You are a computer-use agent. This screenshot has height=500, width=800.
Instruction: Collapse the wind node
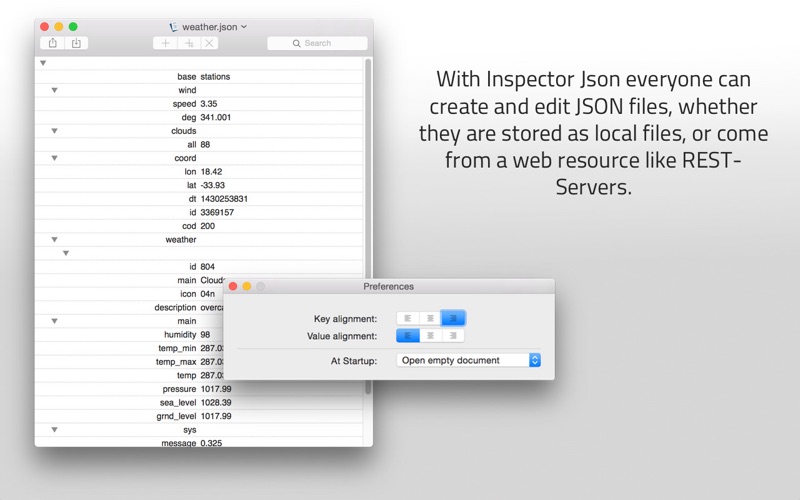point(54,90)
